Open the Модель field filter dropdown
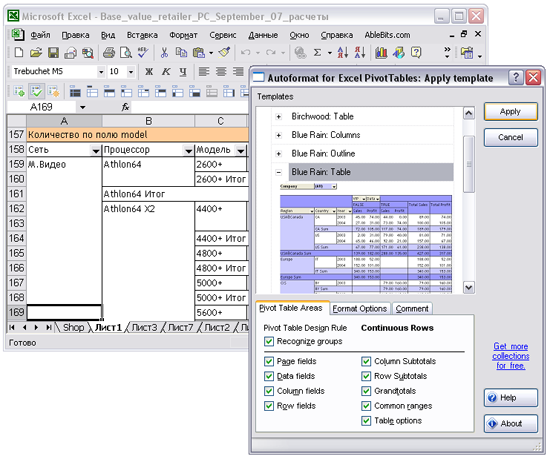 [241, 151]
